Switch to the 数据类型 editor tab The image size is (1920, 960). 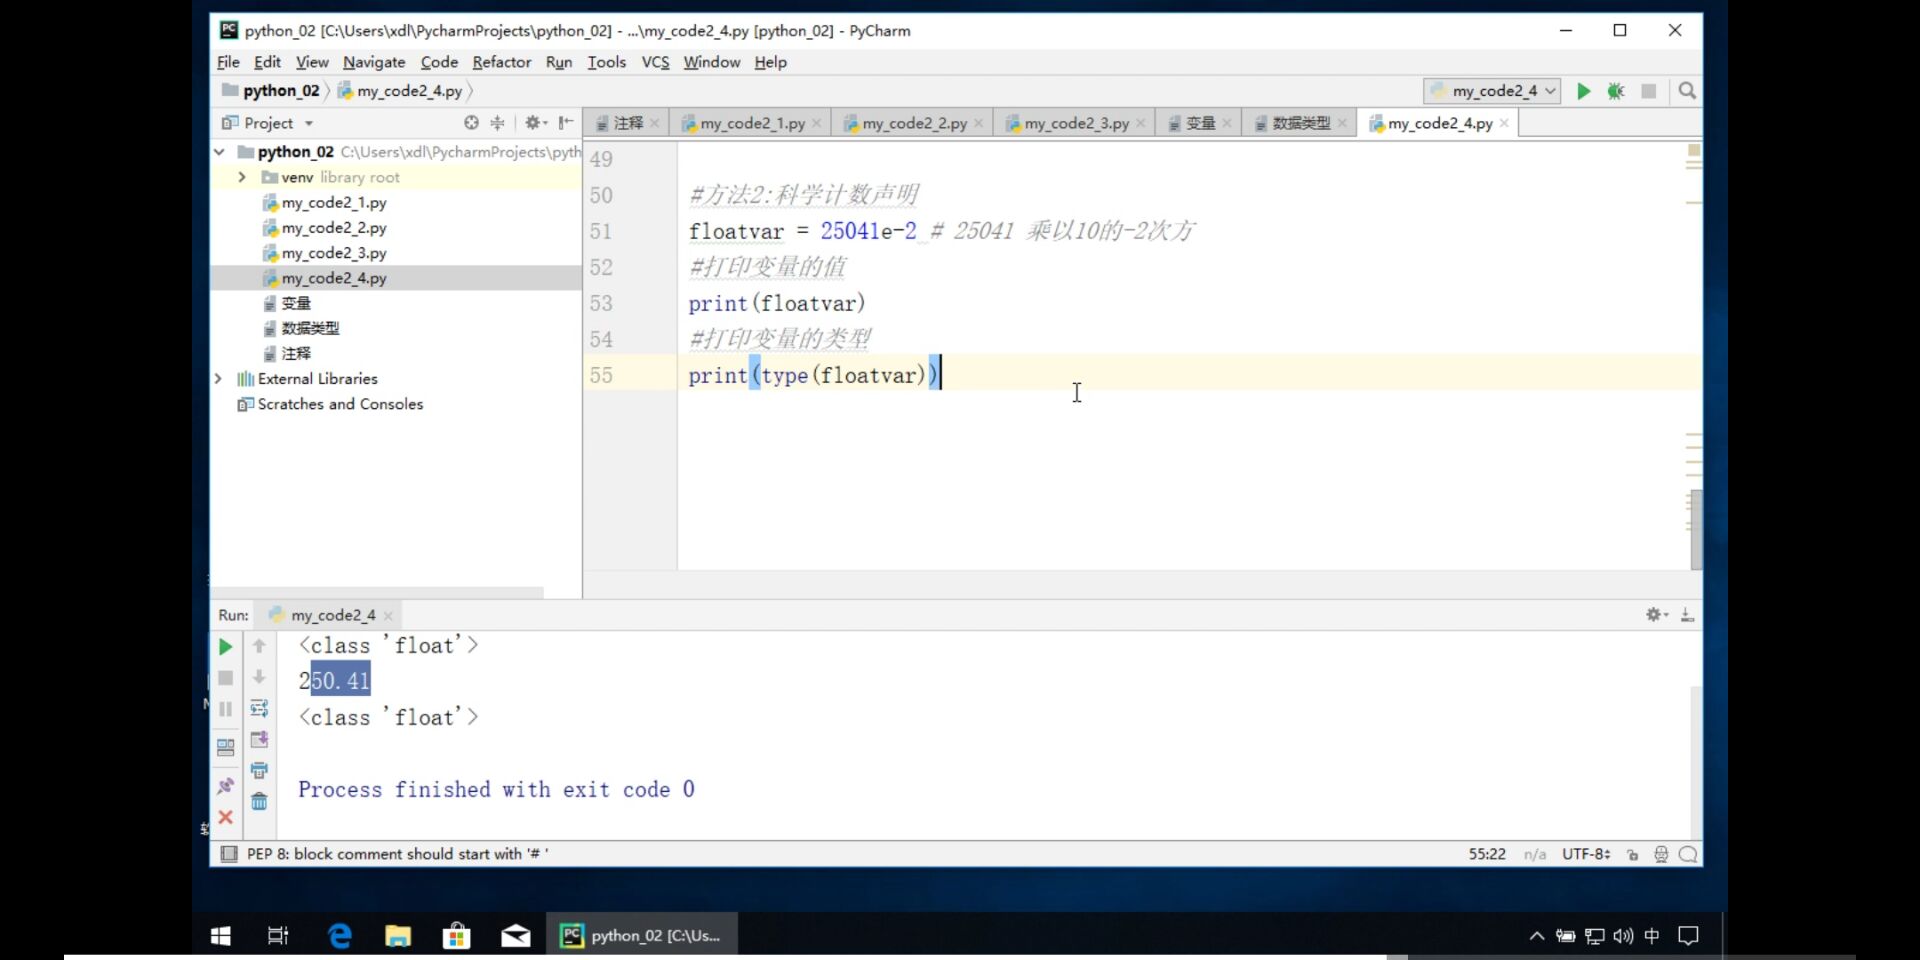point(1301,123)
